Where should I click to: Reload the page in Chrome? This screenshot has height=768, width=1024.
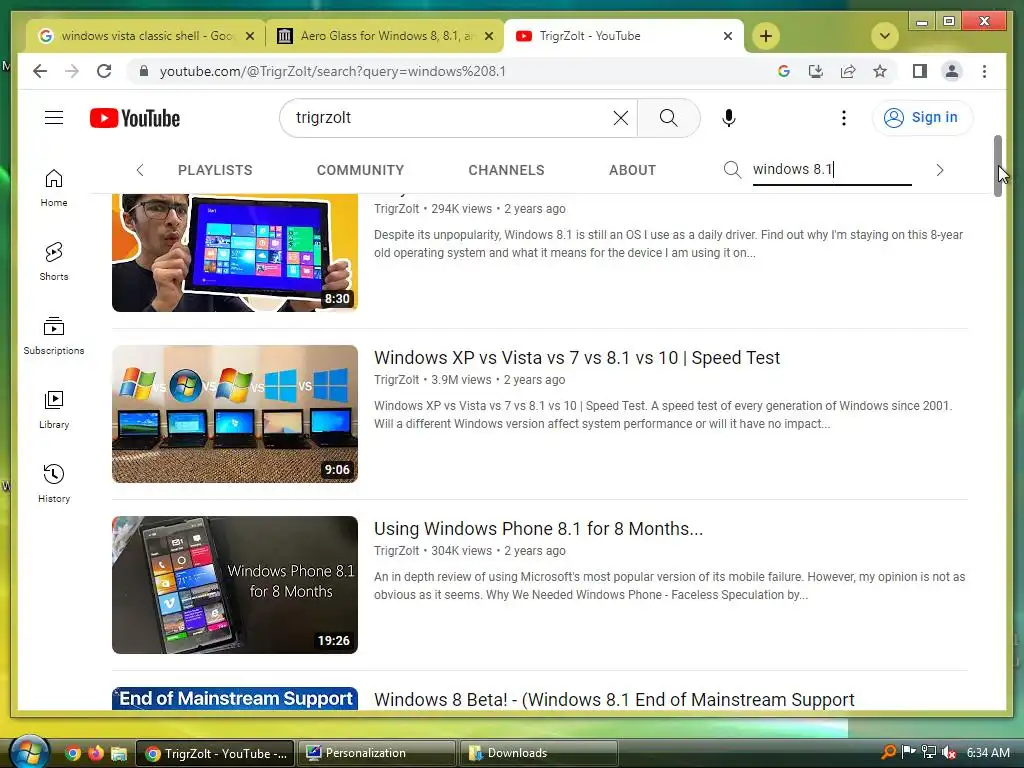click(x=104, y=71)
